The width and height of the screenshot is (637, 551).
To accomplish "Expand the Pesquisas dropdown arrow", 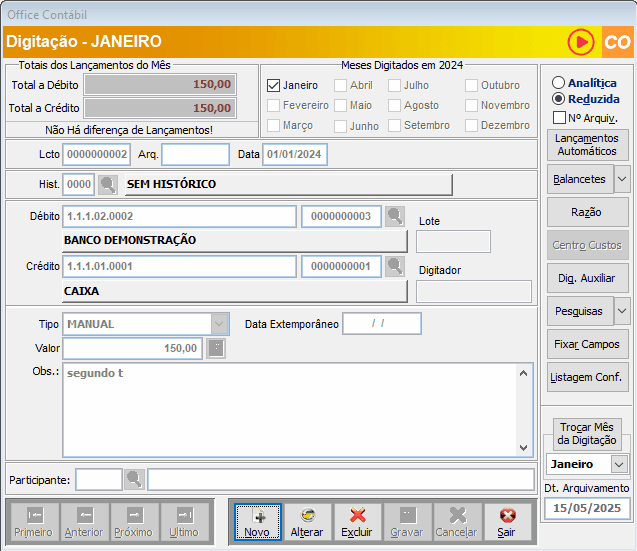I will click(x=621, y=311).
